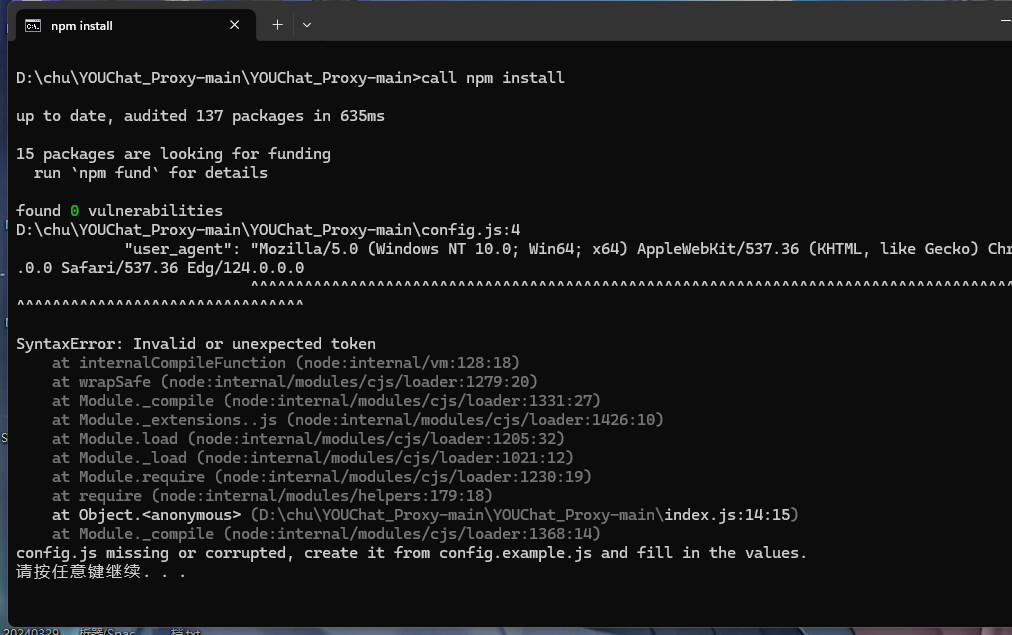The image size is (1012, 635).
Task: Close the npm install tab
Action: click(236, 25)
